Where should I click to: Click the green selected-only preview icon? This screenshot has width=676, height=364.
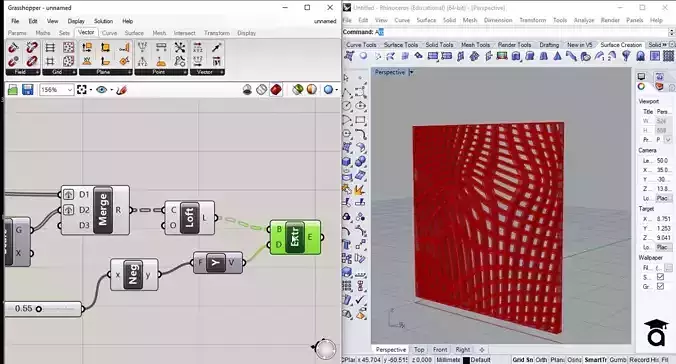click(x=297, y=90)
